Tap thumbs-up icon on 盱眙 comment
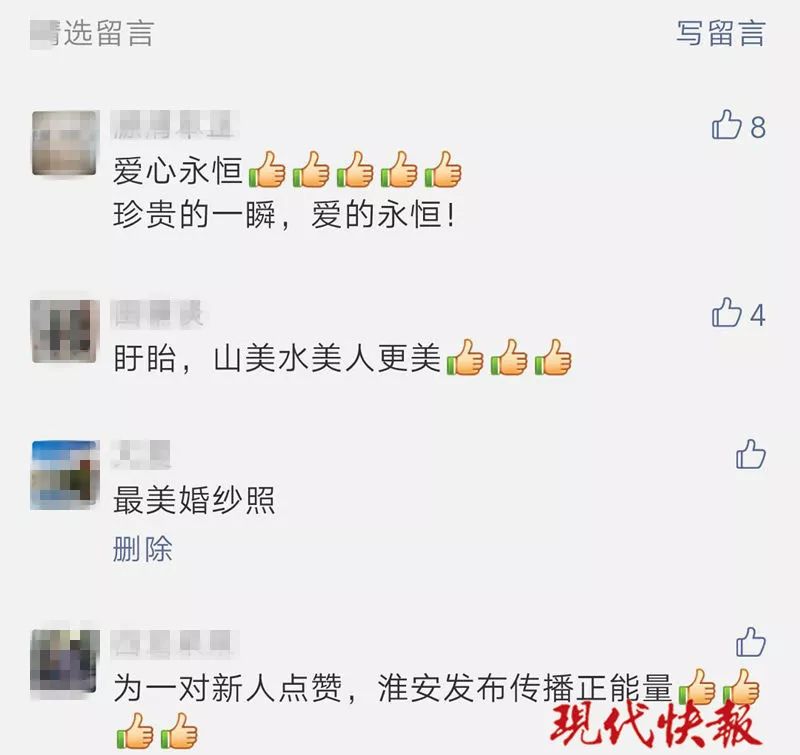The width and height of the screenshot is (800, 755). point(726,312)
